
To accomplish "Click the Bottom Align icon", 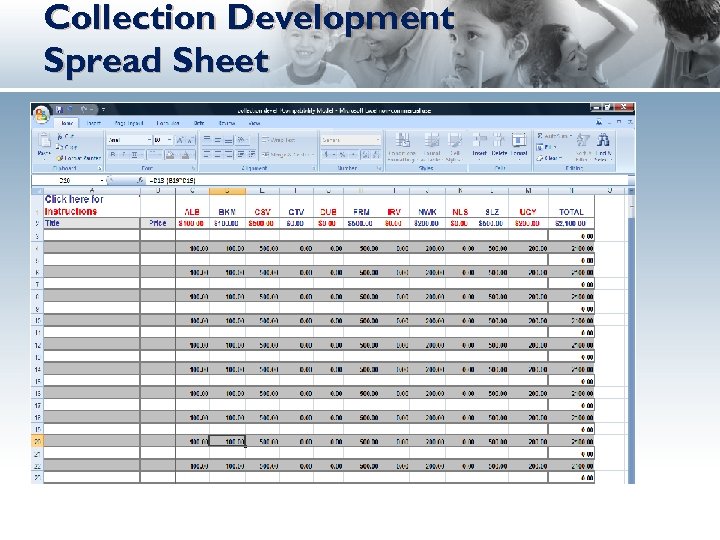I will coord(228,140).
